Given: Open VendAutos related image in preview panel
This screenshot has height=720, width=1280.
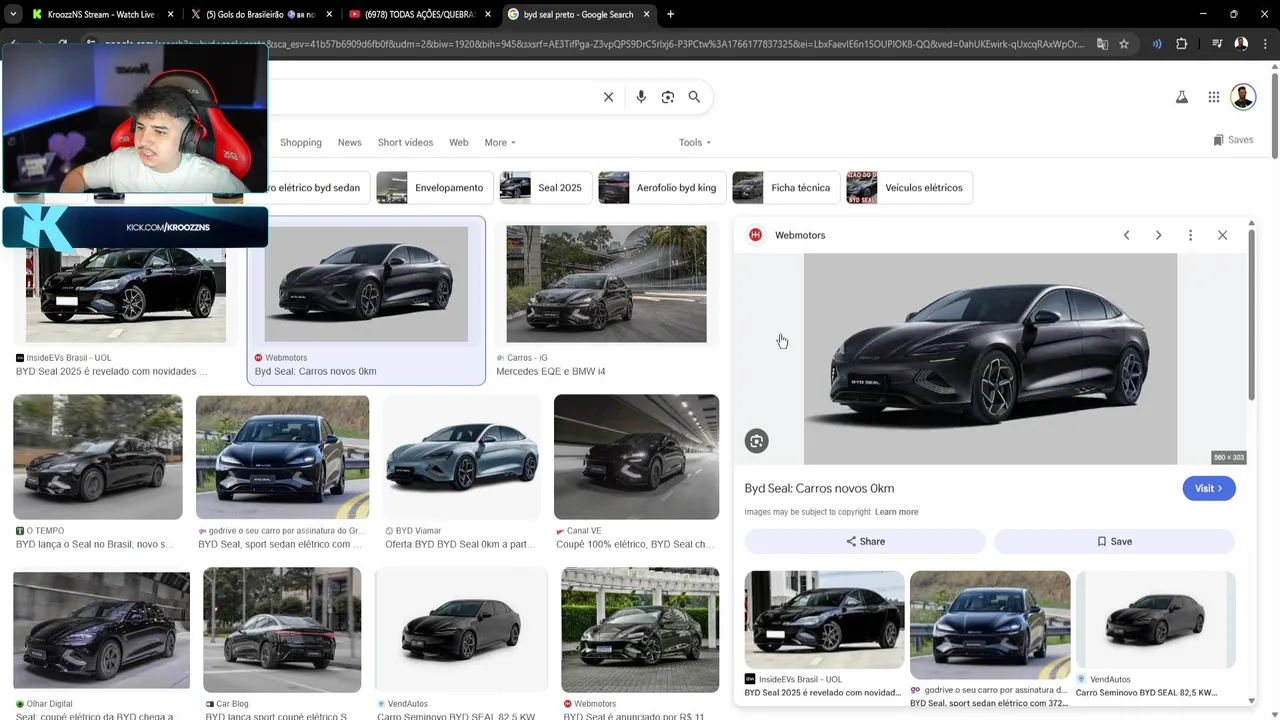Looking at the screenshot, I should [1156, 620].
